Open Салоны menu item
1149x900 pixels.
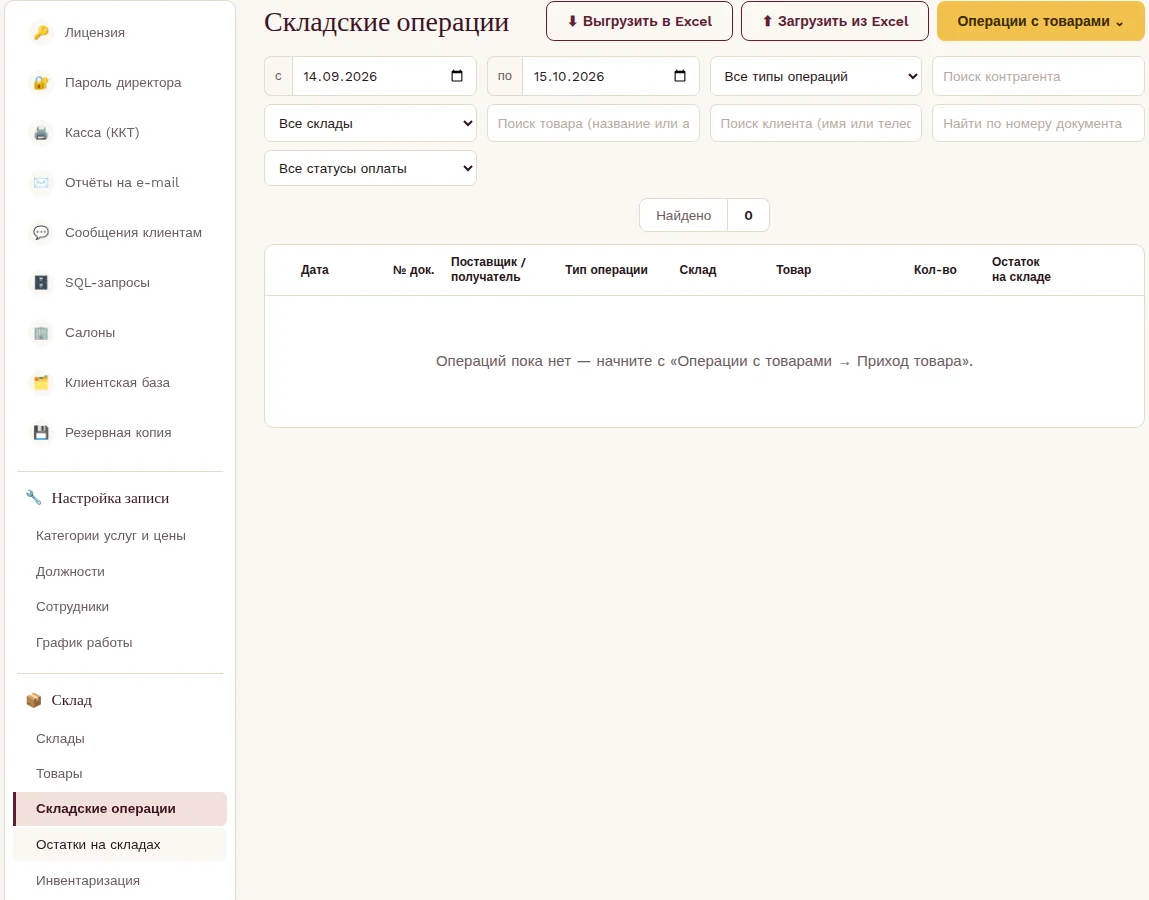(x=119, y=333)
